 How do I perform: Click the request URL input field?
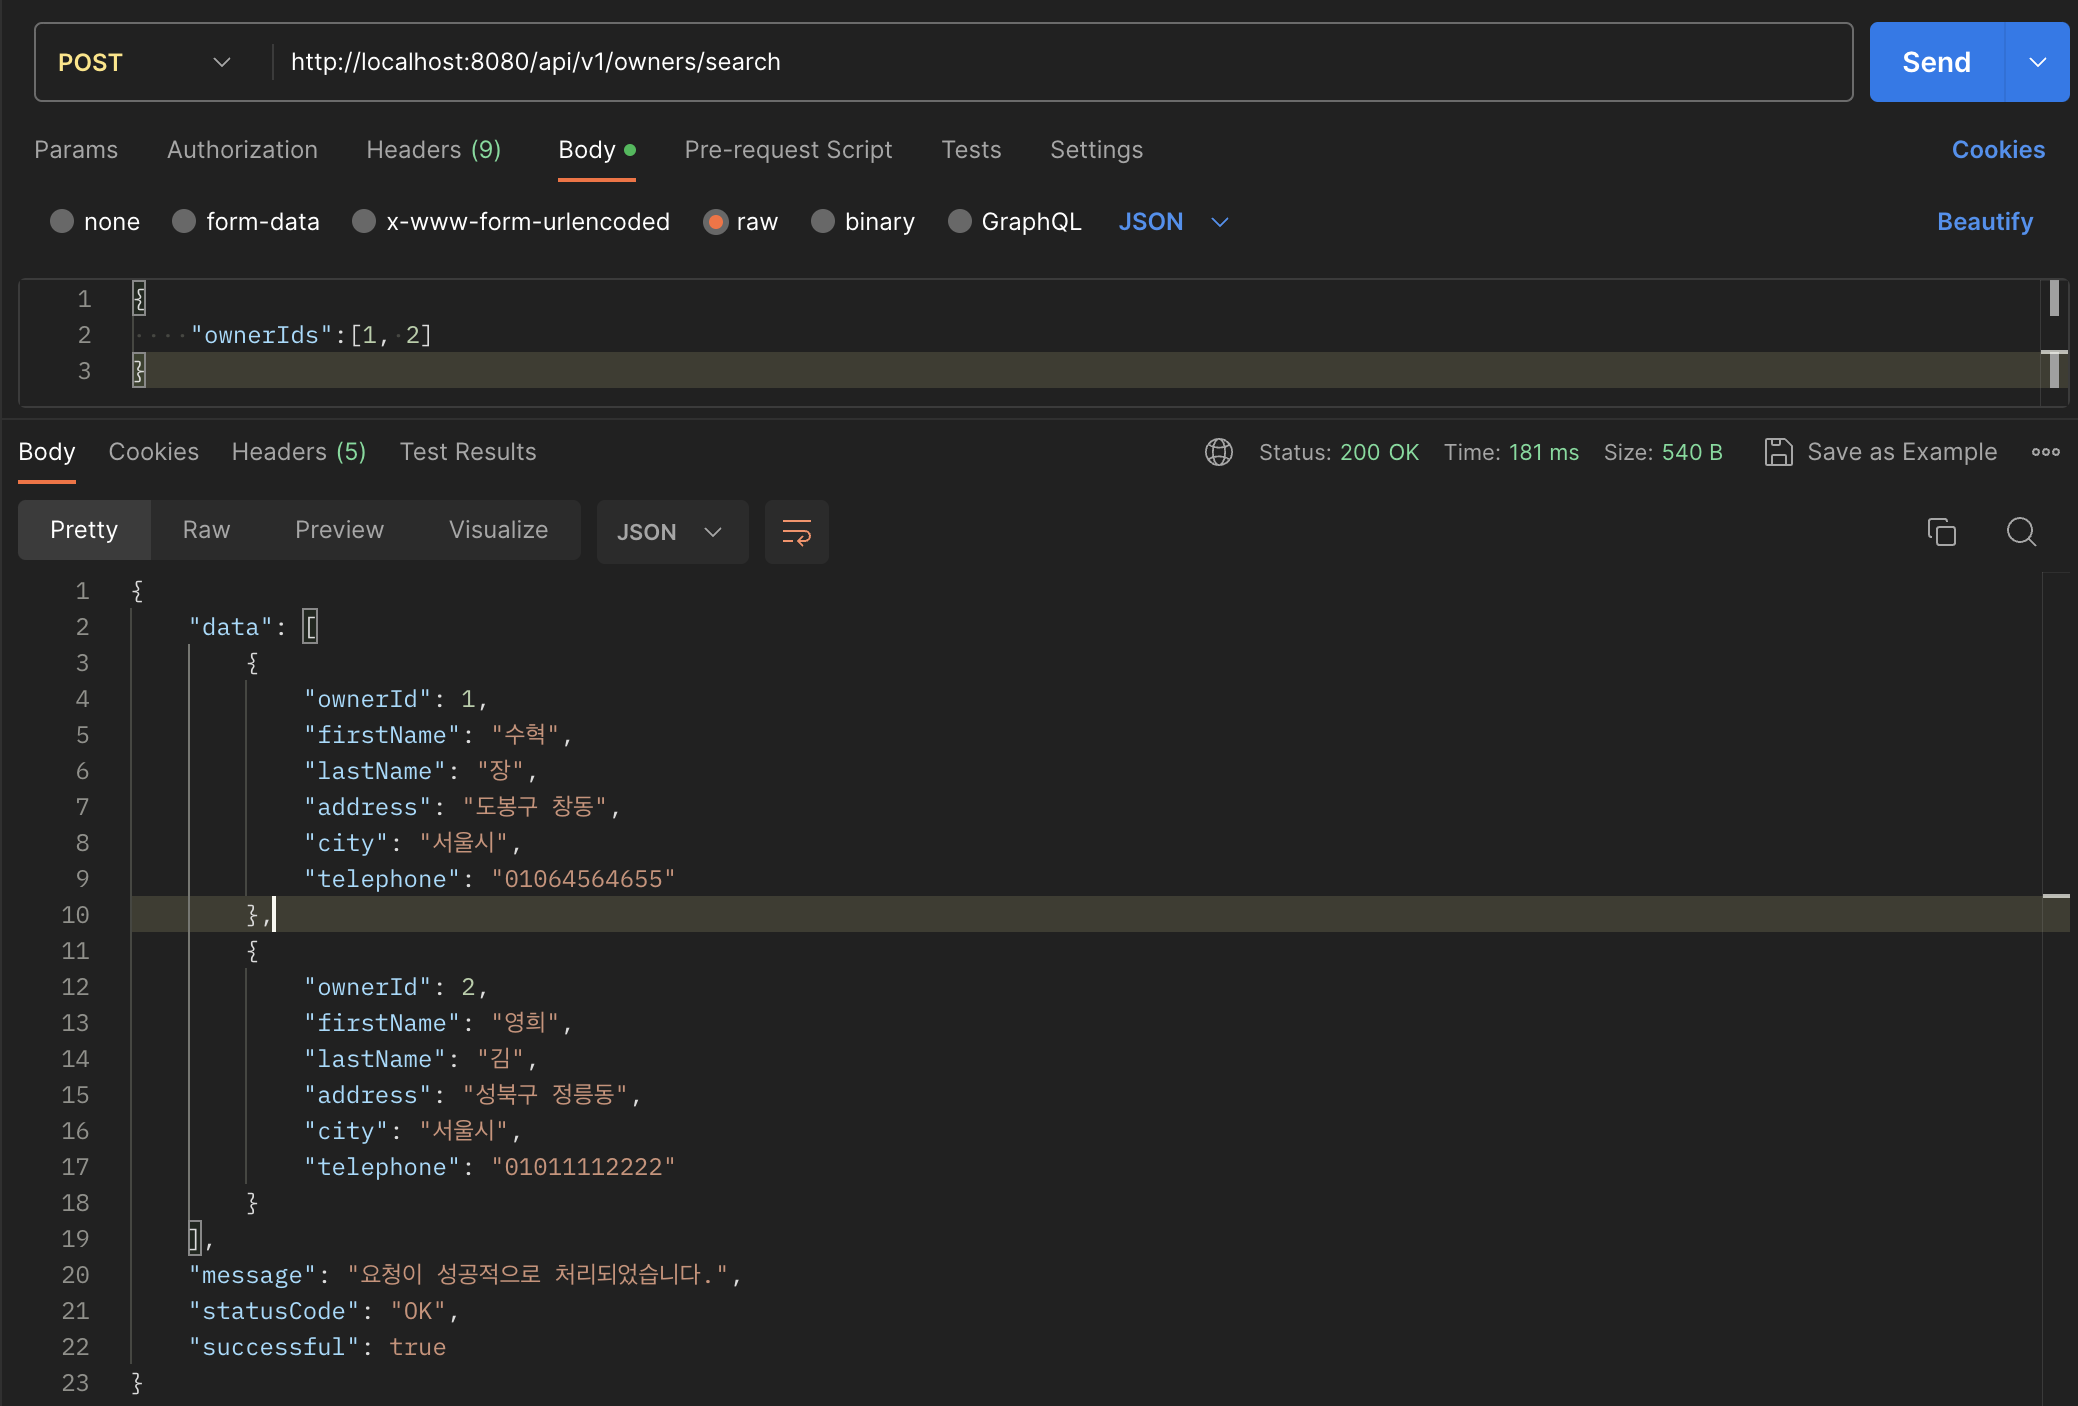click(1060, 62)
